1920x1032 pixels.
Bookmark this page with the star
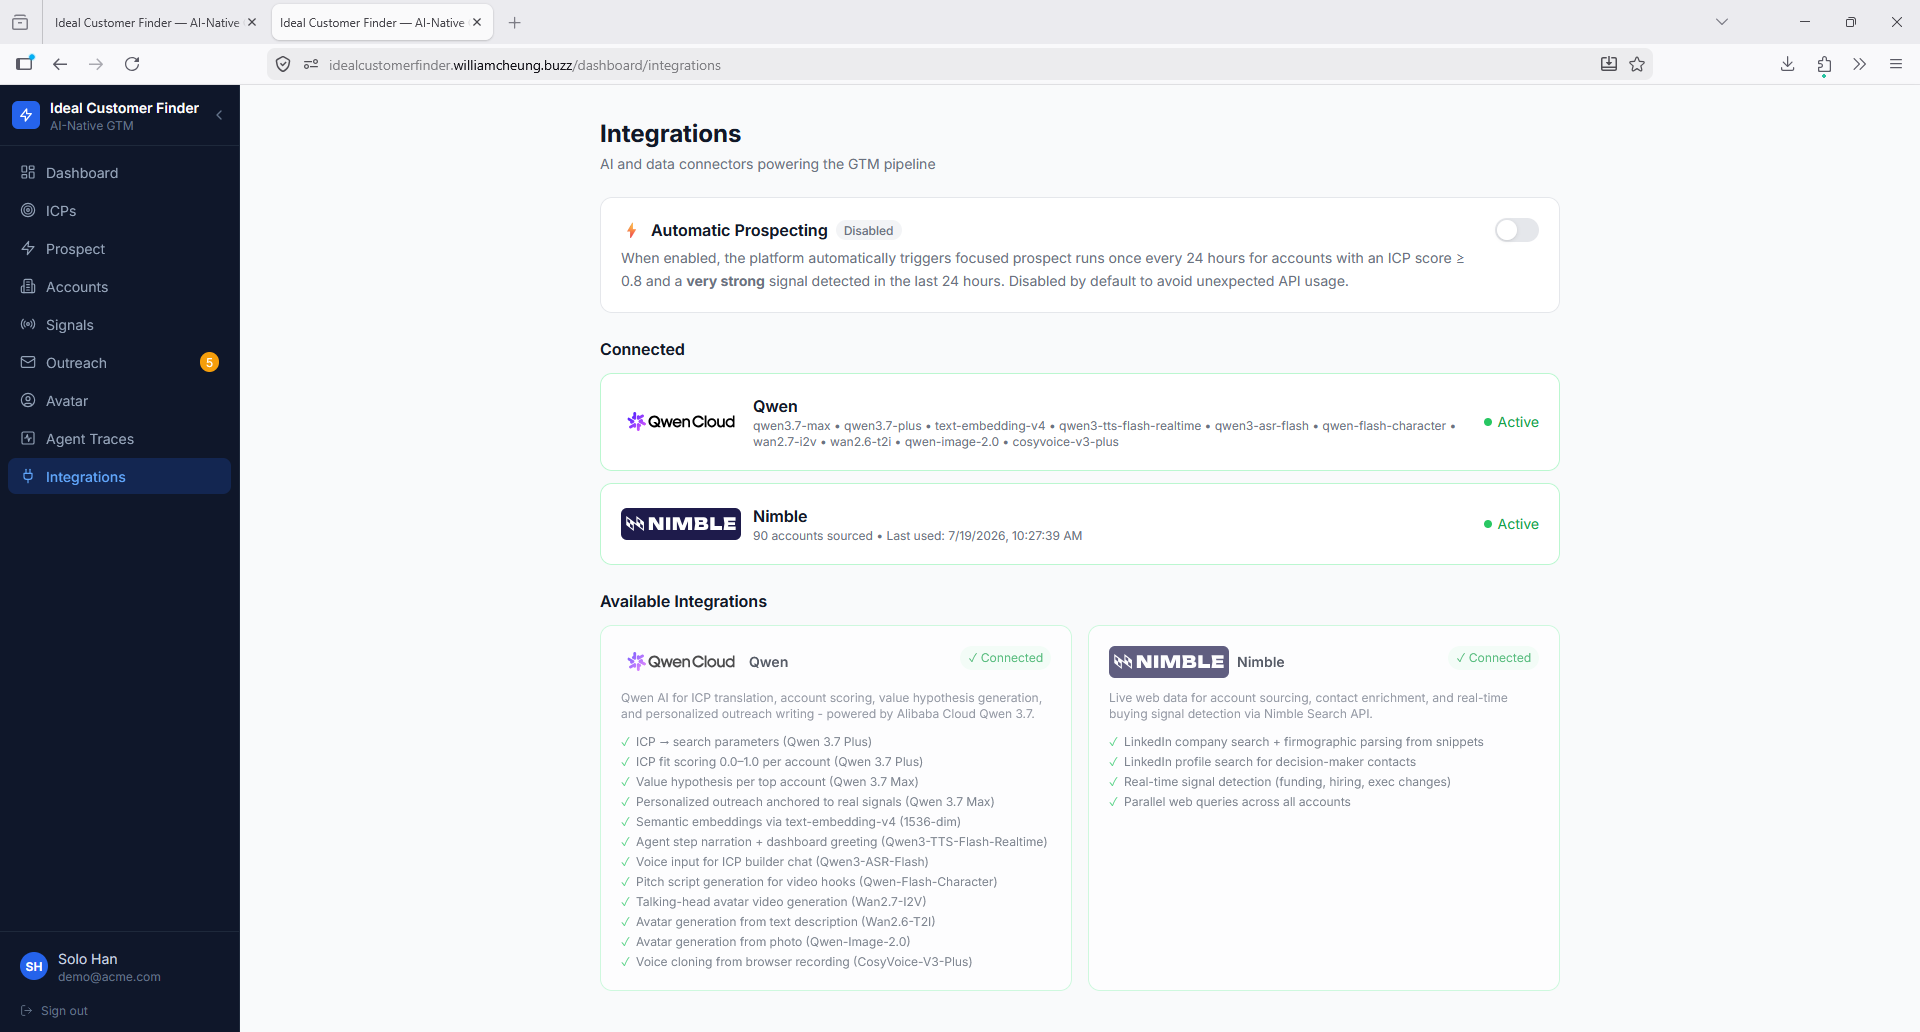[1637, 64]
